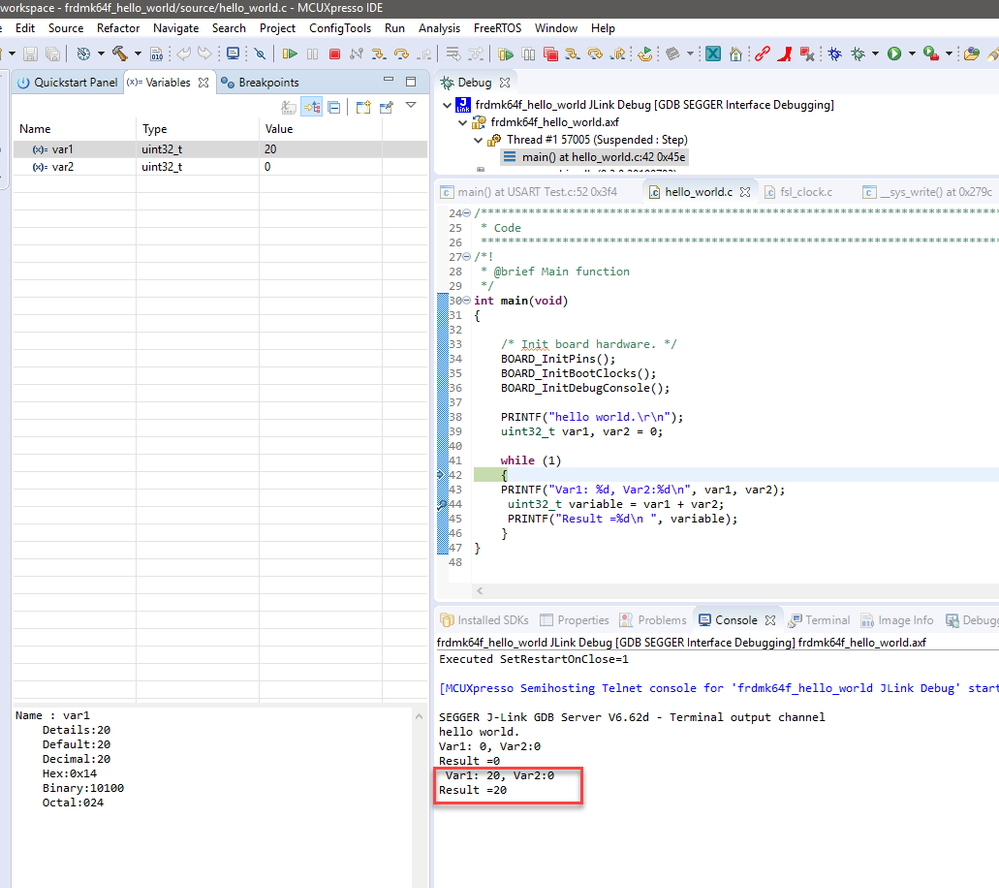This screenshot has width=999, height=888.
Task: Click the Save icon in the toolbar
Action: click(30, 54)
